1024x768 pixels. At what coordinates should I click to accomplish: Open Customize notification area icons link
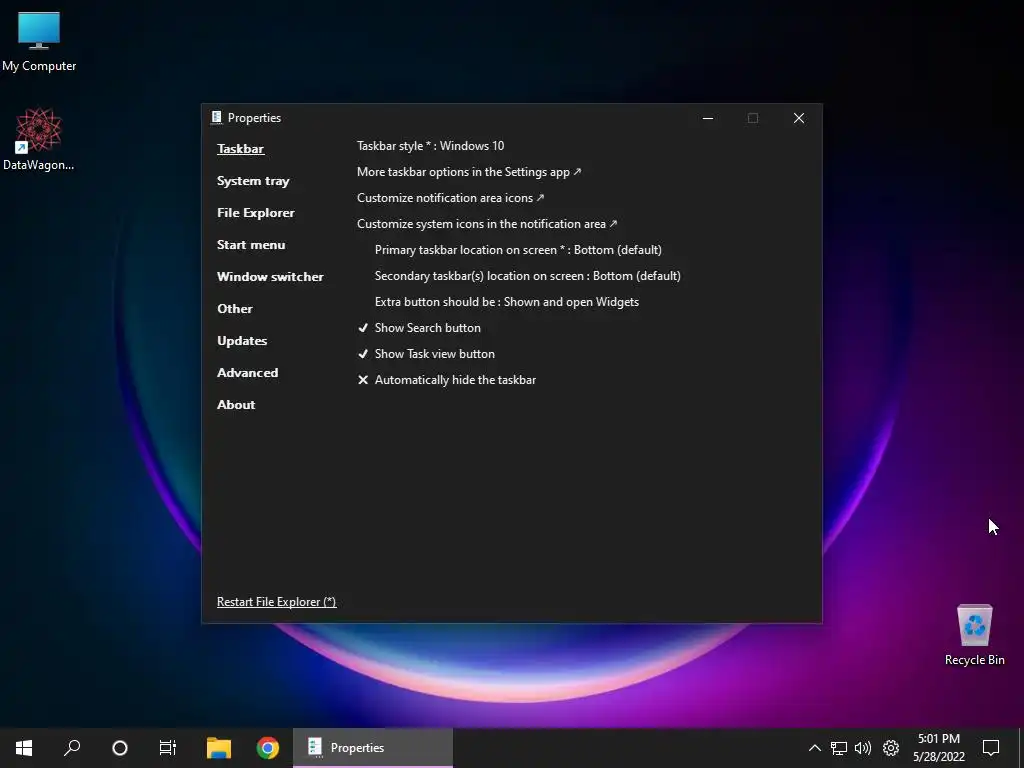[x=451, y=198]
